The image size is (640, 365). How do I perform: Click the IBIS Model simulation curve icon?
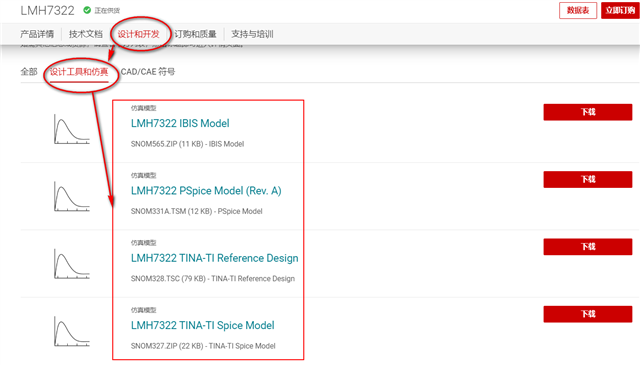(x=72, y=129)
